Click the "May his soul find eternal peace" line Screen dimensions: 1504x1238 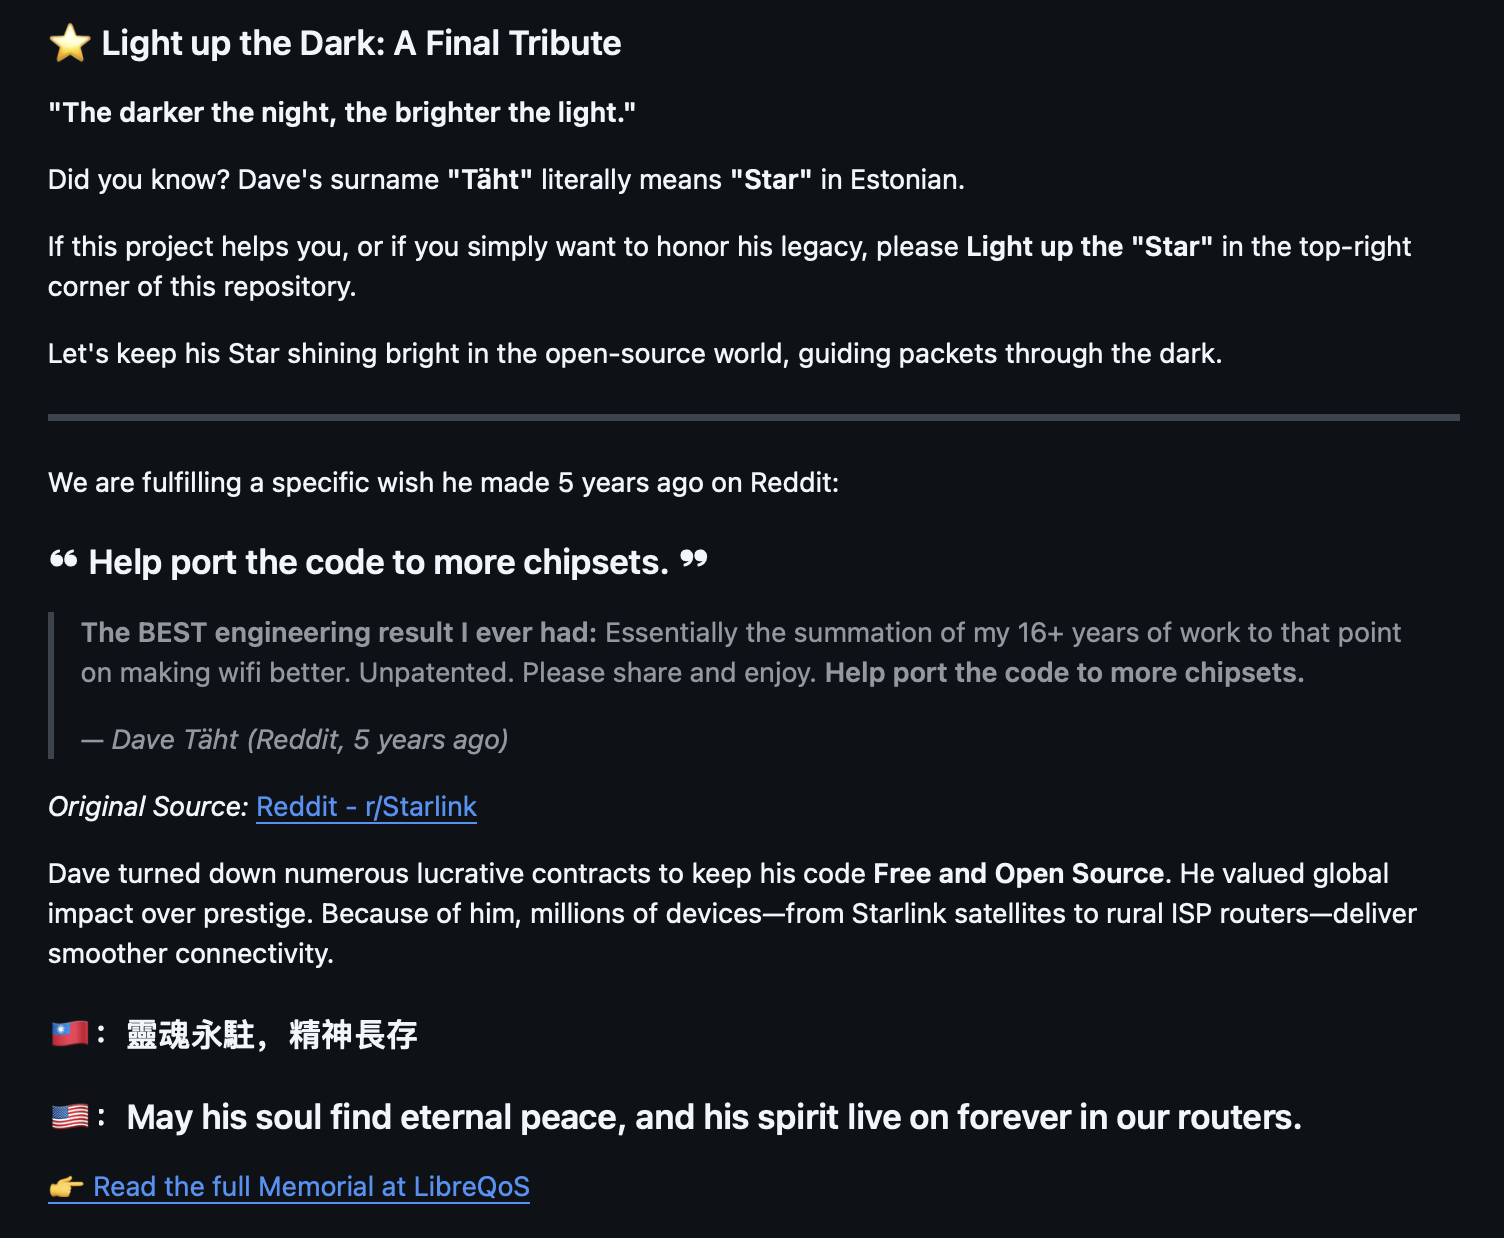pos(714,1117)
